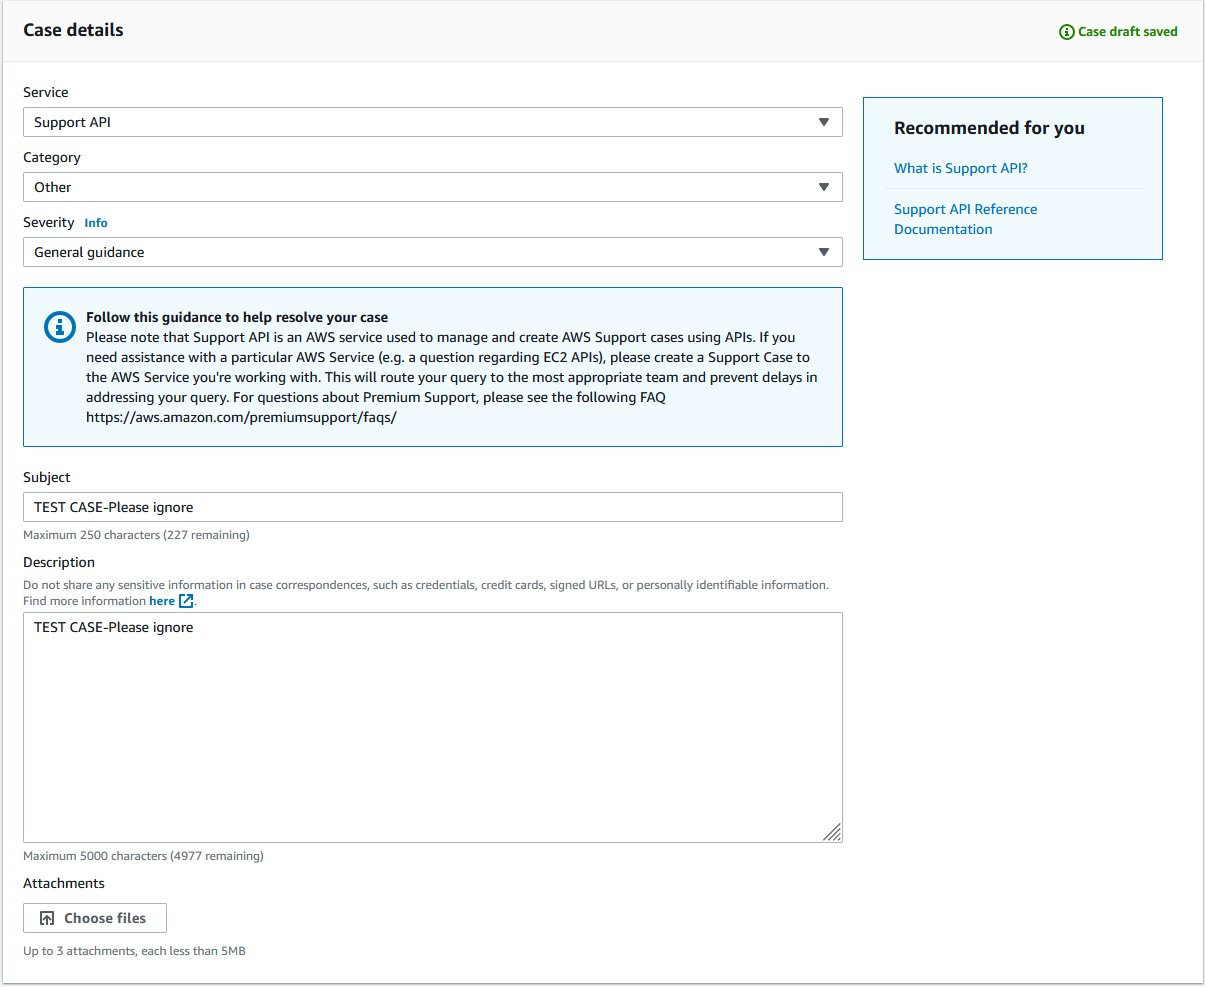Click the Attachments label
1205x987 pixels.
click(64, 883)
